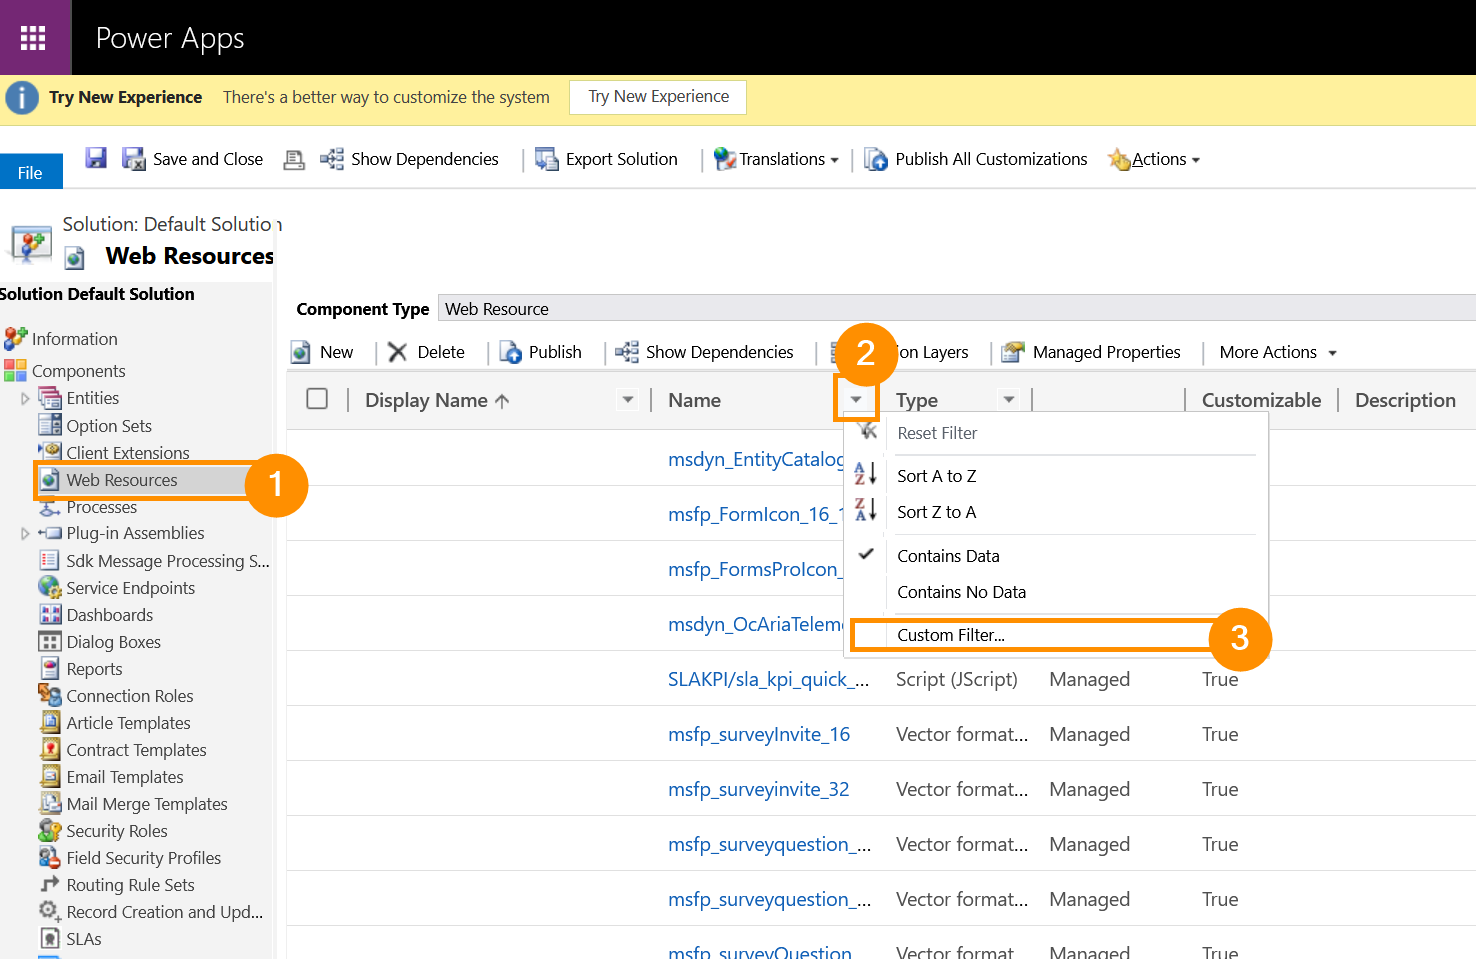
Task: Click the Reports icon in sidebar
Action: [50, 668]
